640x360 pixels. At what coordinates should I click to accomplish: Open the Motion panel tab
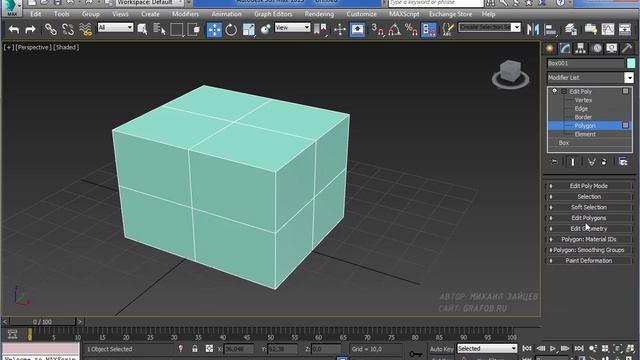pyautogui.click(x=597, y=49)
